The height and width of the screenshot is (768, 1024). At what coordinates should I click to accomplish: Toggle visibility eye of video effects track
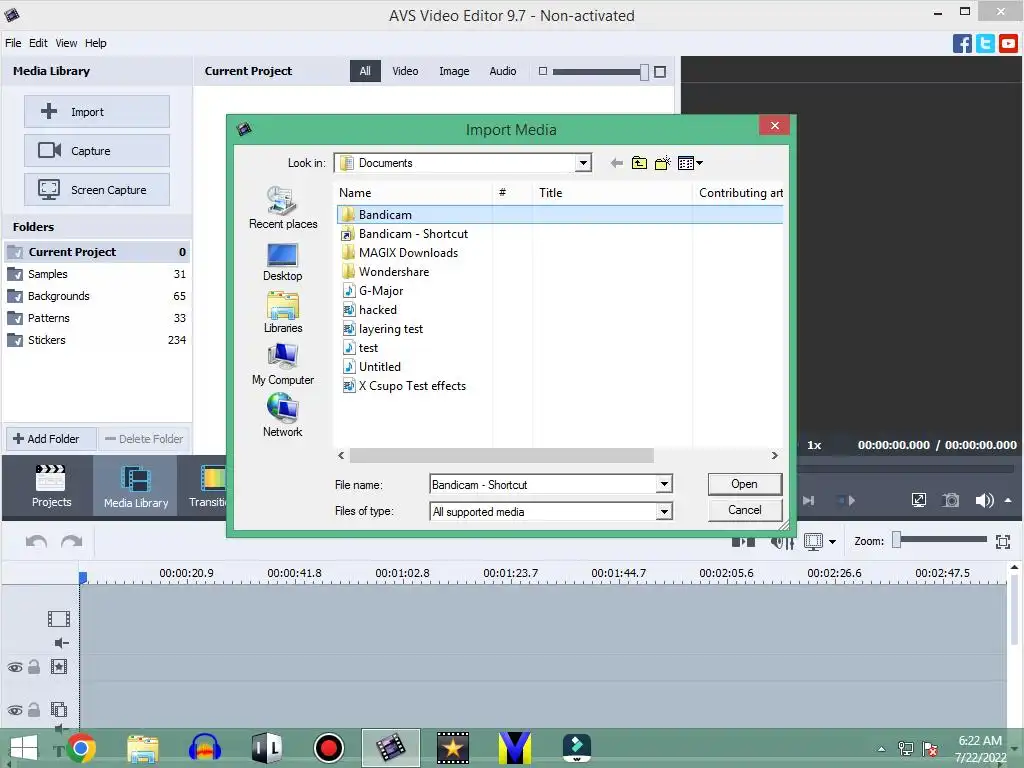tap(14, 667)
